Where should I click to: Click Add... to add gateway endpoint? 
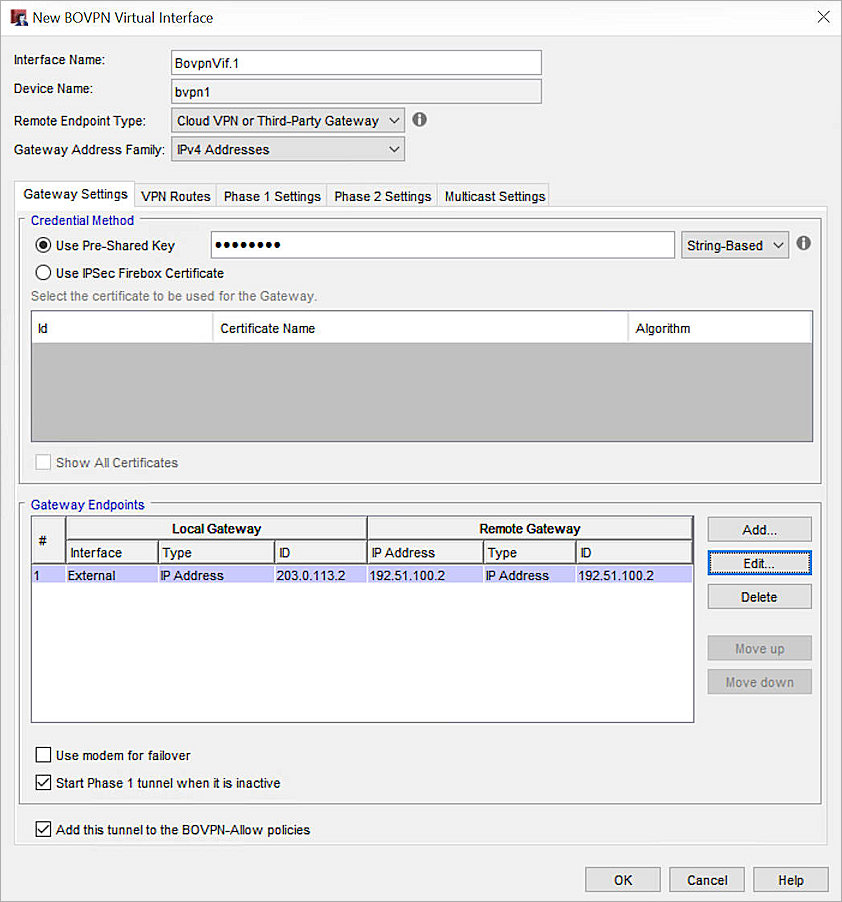(759, 530)
